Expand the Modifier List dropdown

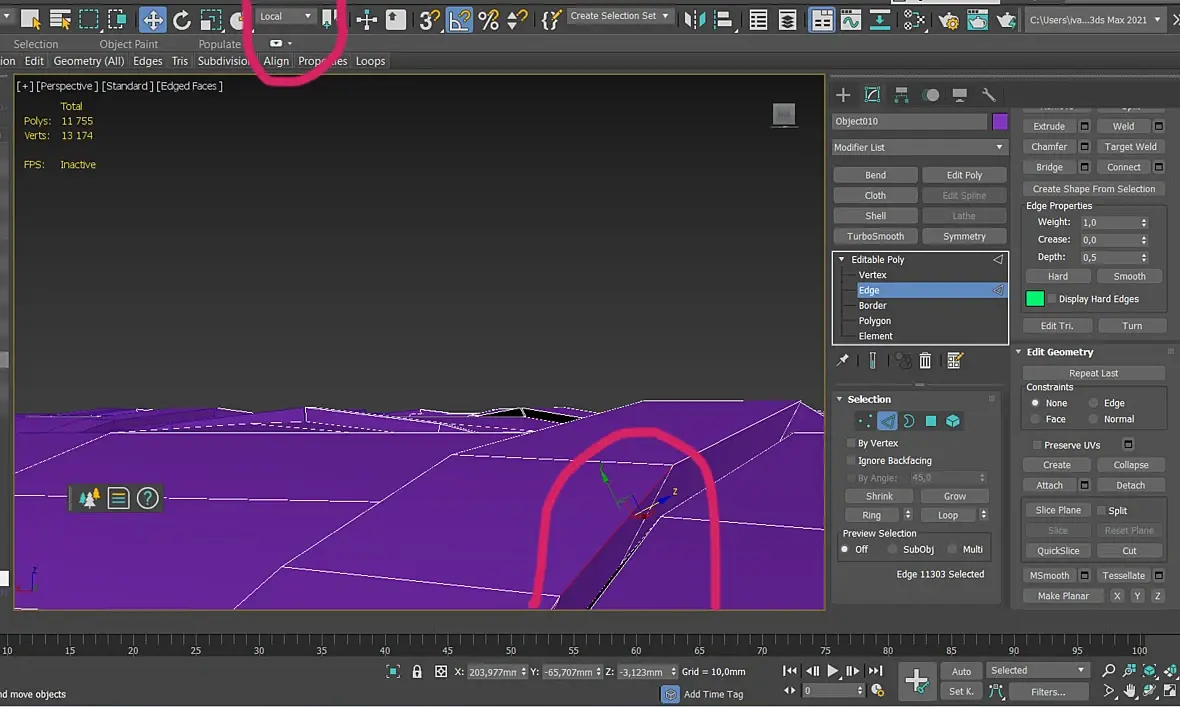pyautogui.click(x=919, y=147)
